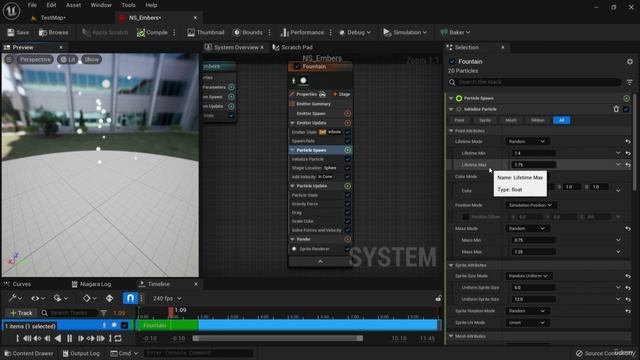640x360 pixels.
Task: Pause timeline playback
Action: coord(69,338)
